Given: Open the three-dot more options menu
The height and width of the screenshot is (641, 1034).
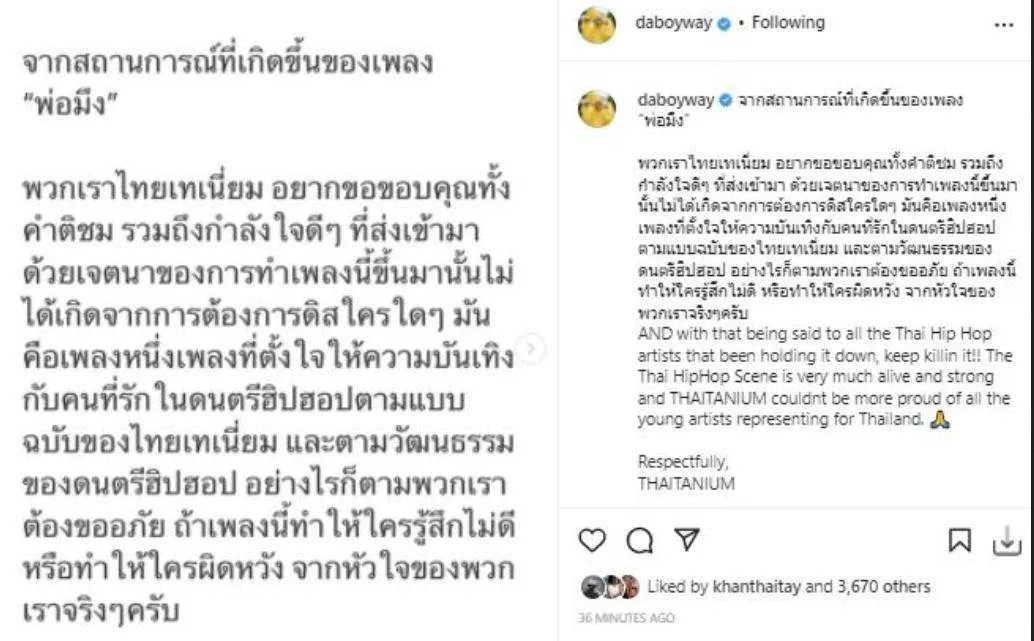Looking at the screenshot, I should click(x=1004, y=25).
